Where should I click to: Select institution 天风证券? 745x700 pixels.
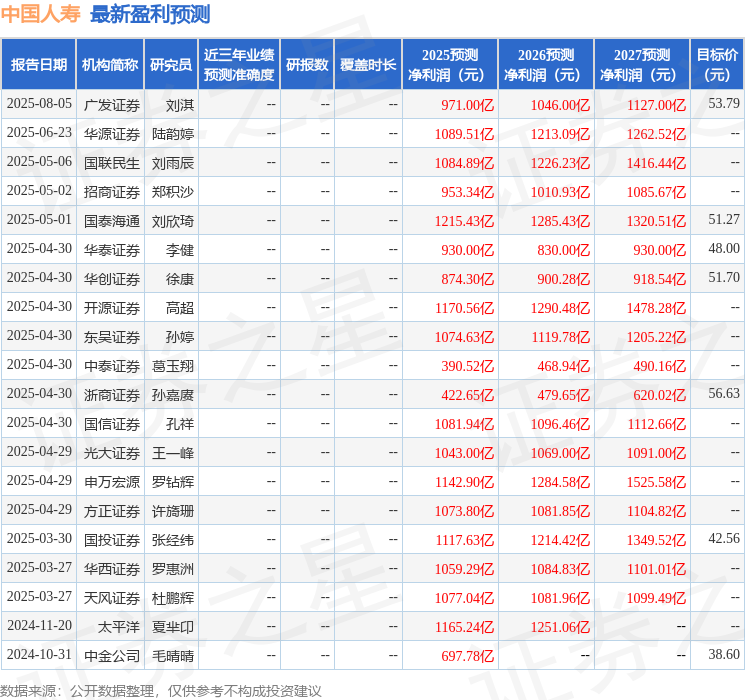coord(112,598)
